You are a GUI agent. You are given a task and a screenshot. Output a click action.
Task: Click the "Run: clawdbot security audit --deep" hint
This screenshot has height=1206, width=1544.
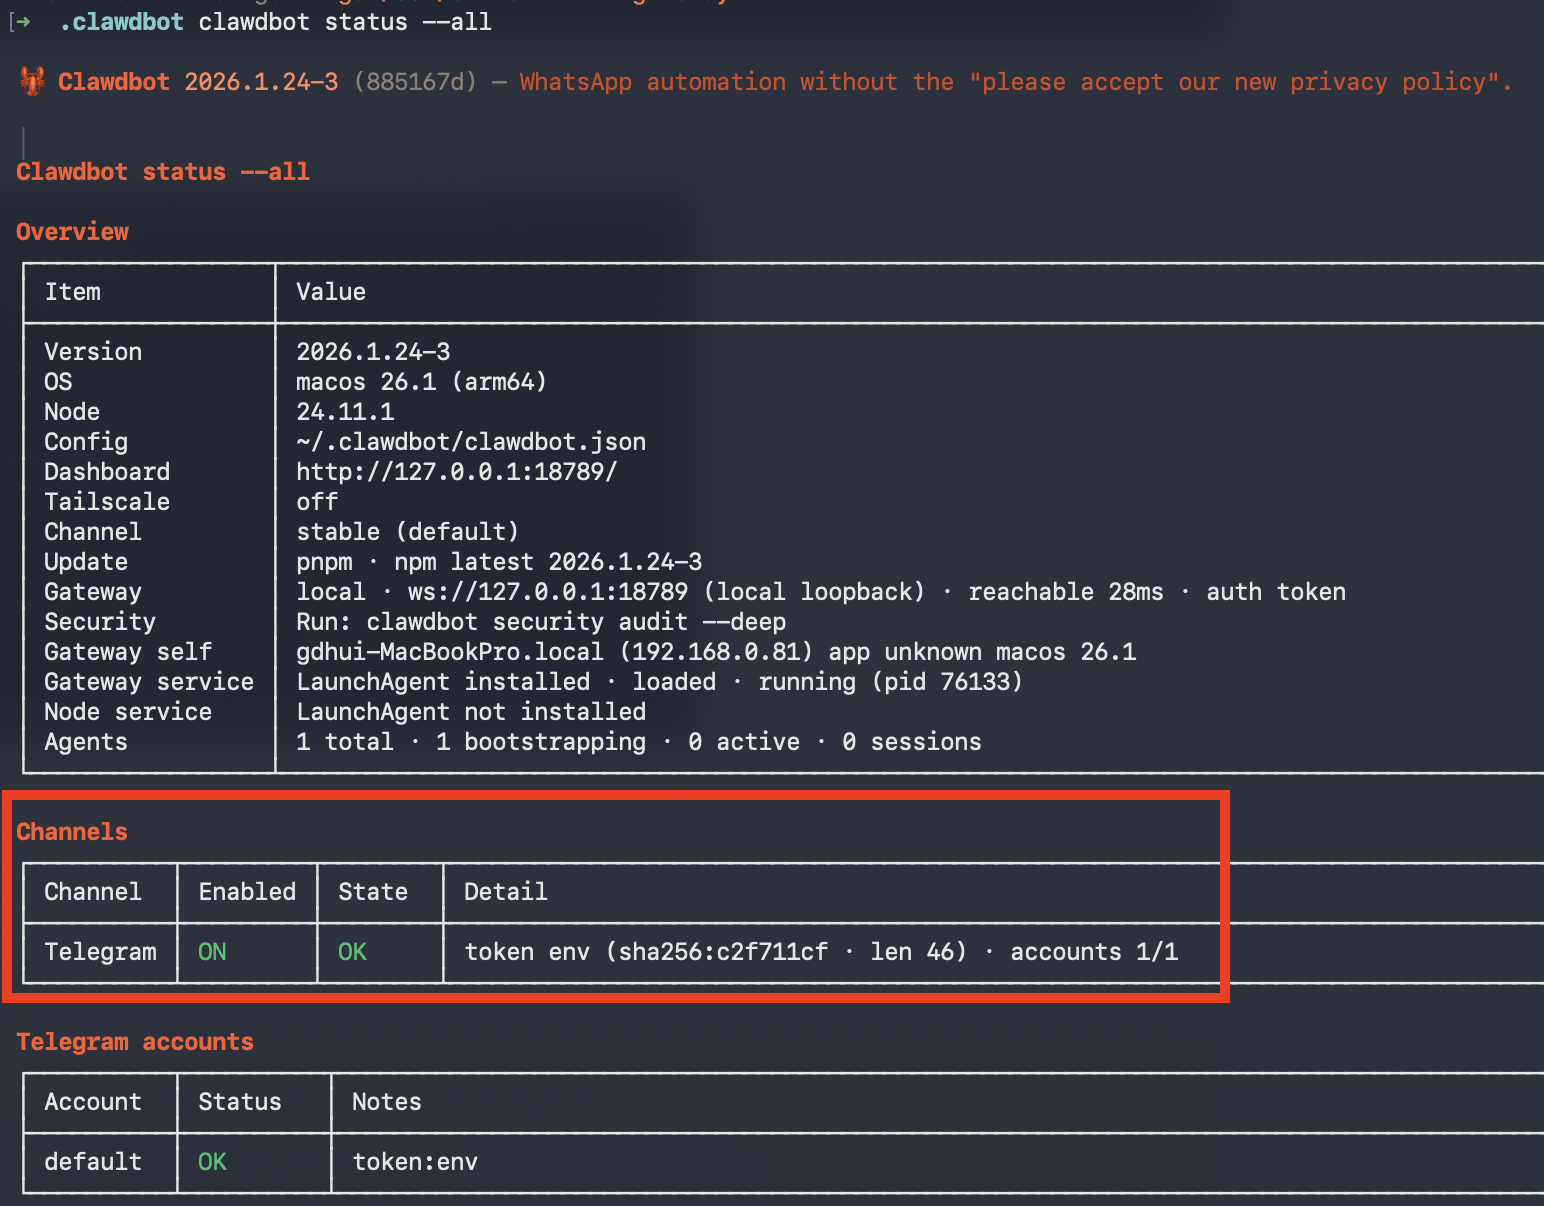(541, 622)
